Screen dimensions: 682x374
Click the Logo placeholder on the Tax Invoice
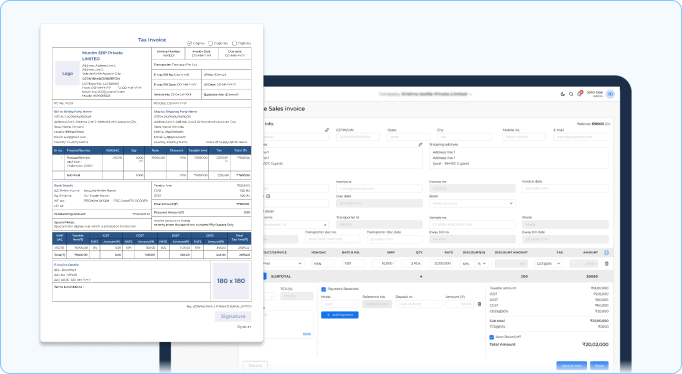click(x=67, y=73)
